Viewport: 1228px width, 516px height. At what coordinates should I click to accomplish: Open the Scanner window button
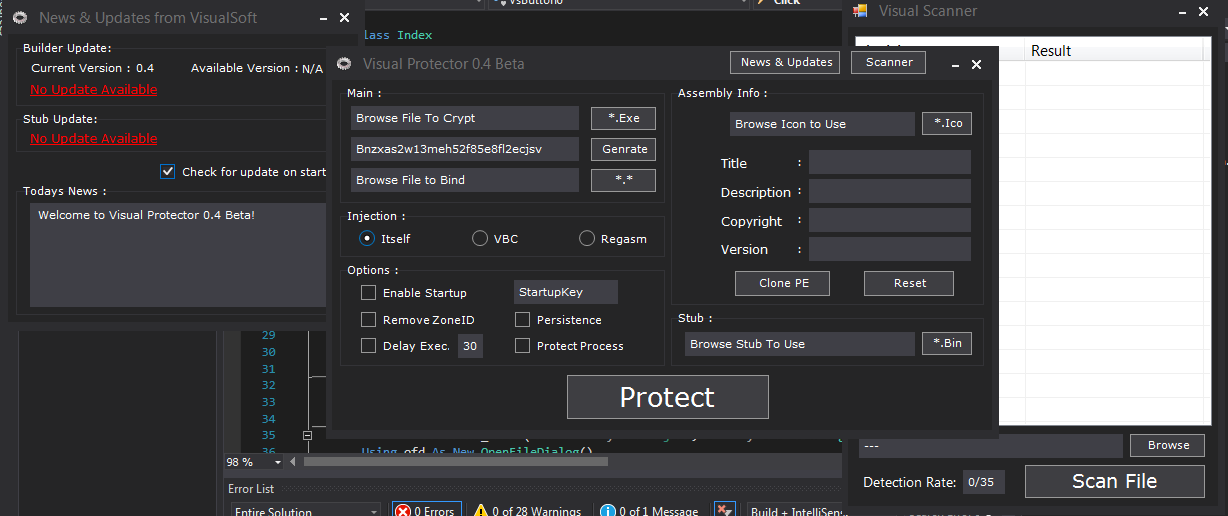point(889,62)
